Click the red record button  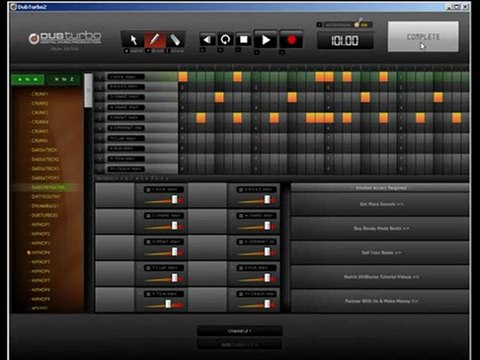291,40
